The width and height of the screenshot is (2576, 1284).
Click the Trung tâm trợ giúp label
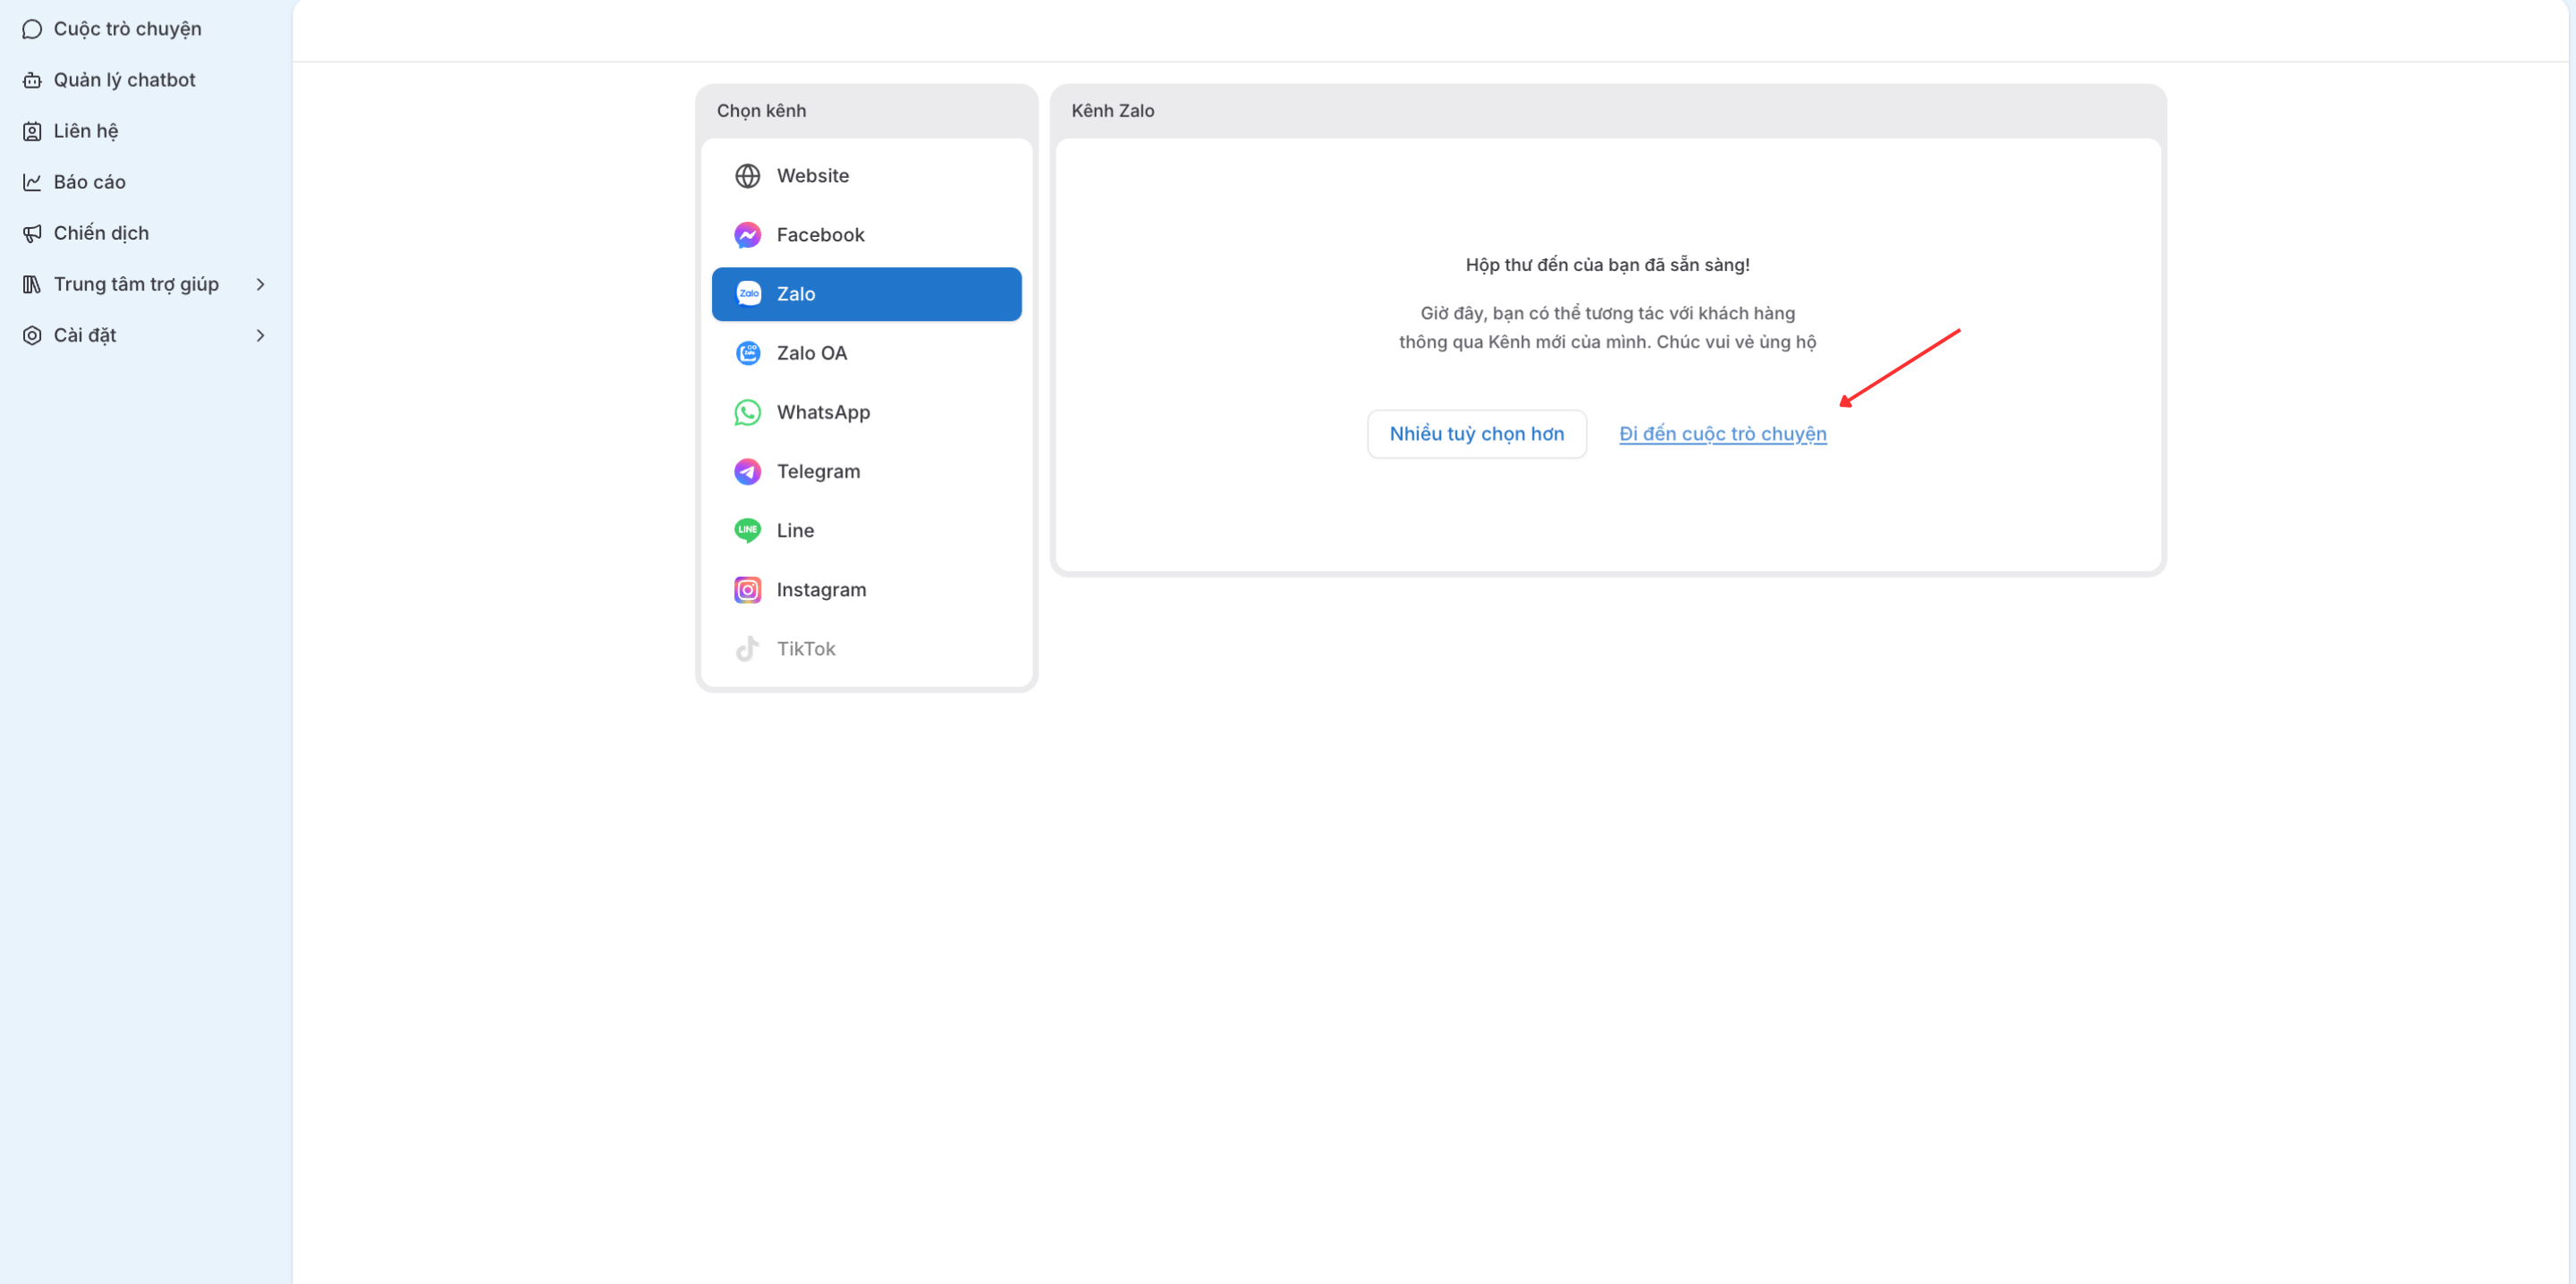(136, 284)
